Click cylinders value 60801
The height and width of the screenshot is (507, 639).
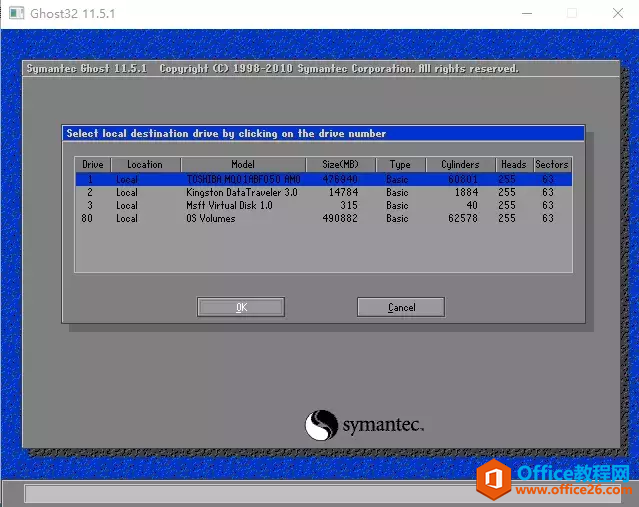click(x=463, y=179)
